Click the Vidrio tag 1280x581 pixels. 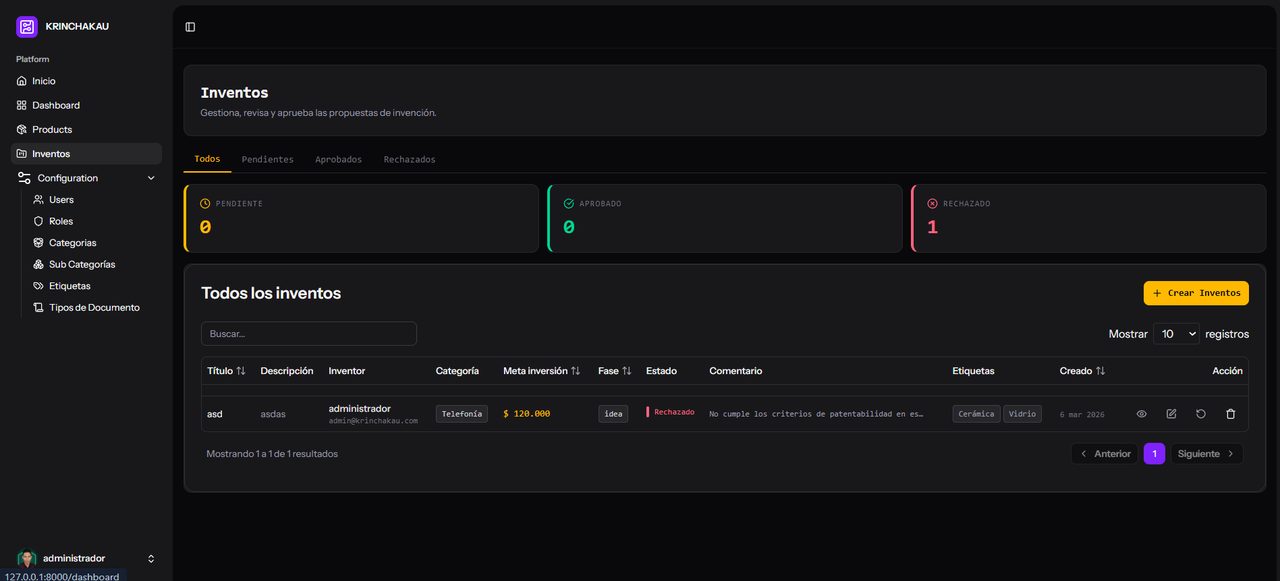coord(1022,414)
